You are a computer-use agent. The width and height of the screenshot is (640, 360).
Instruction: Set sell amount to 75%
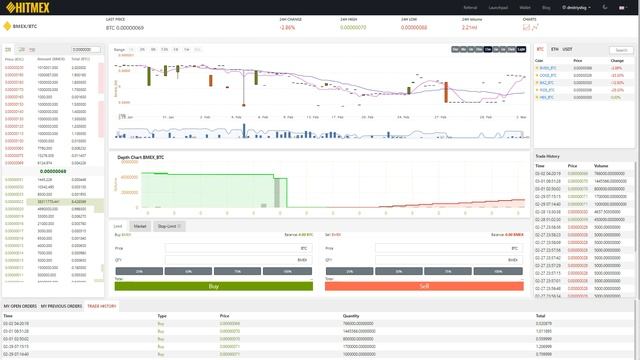pyautogui.click(x=448, y=271)
